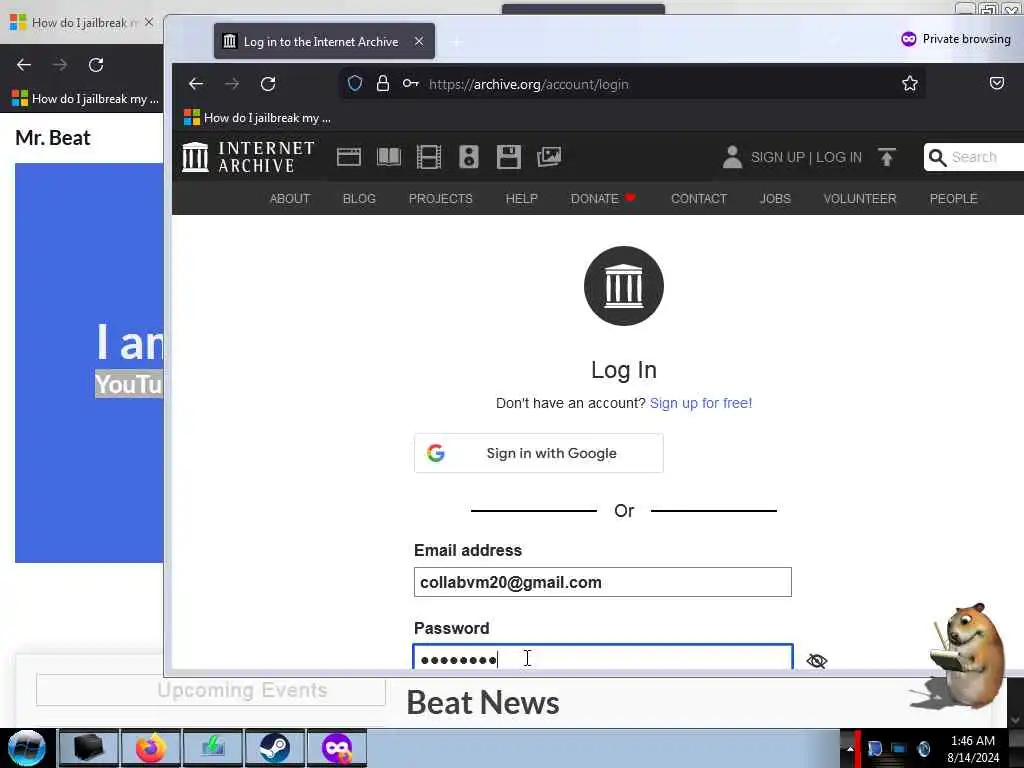
Task: Click the Upload arrow icon
Action: (x=886, y=157)
